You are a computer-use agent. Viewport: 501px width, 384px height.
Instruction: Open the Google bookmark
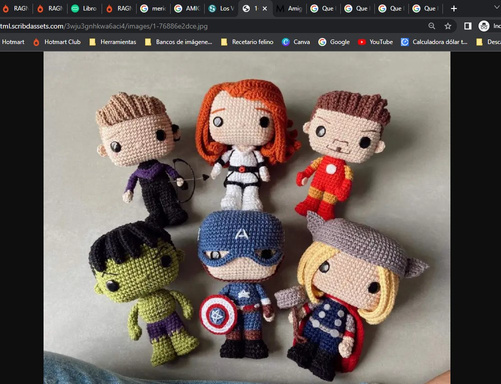[334, 42]
